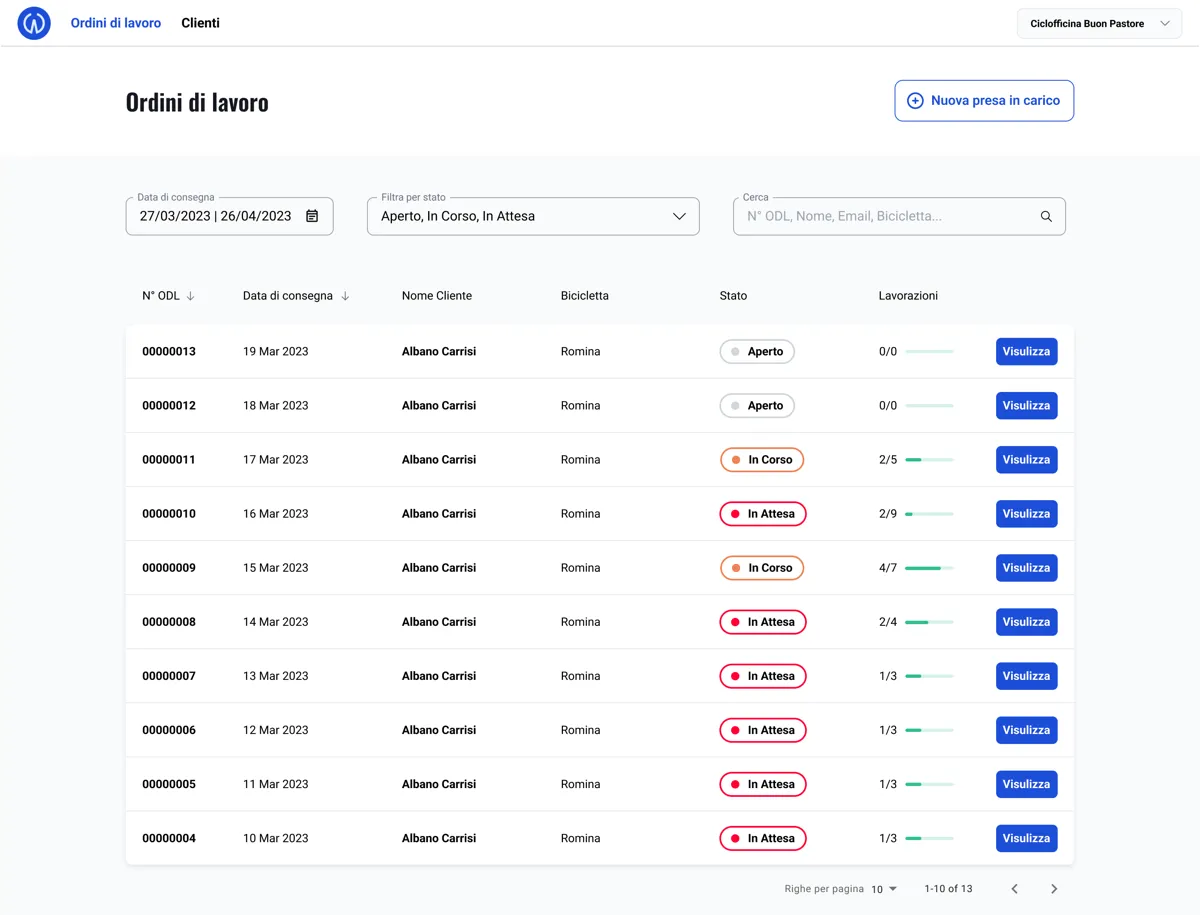Click the Lavorazioni column header
Image resolution: width=1200 pixels, height=915 pixels.
(908, 296)
